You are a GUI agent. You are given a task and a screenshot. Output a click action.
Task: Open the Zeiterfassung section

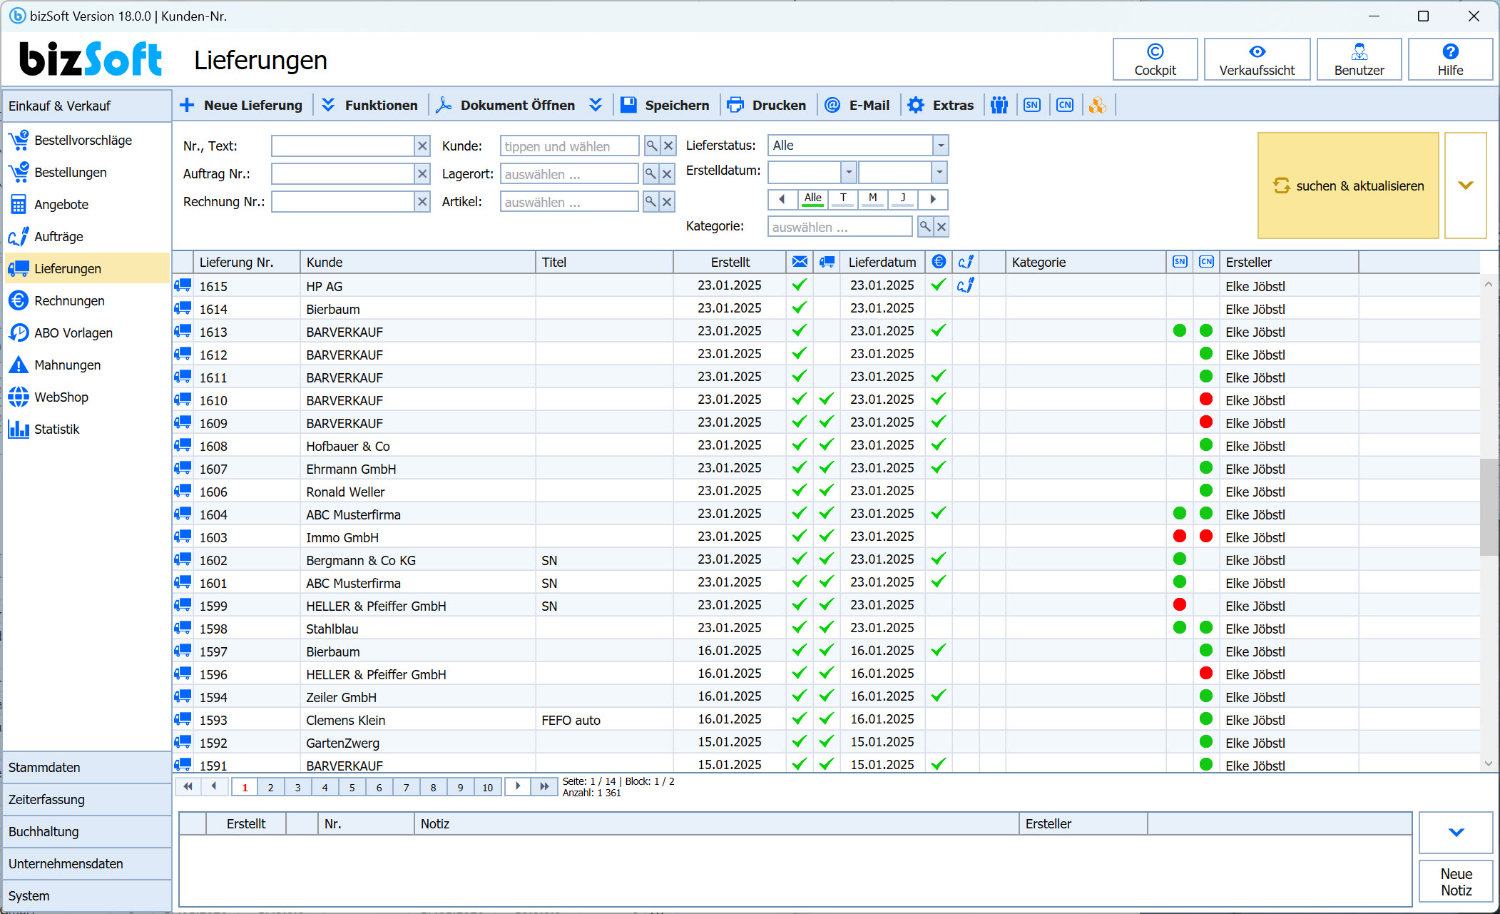pos(86,799)
